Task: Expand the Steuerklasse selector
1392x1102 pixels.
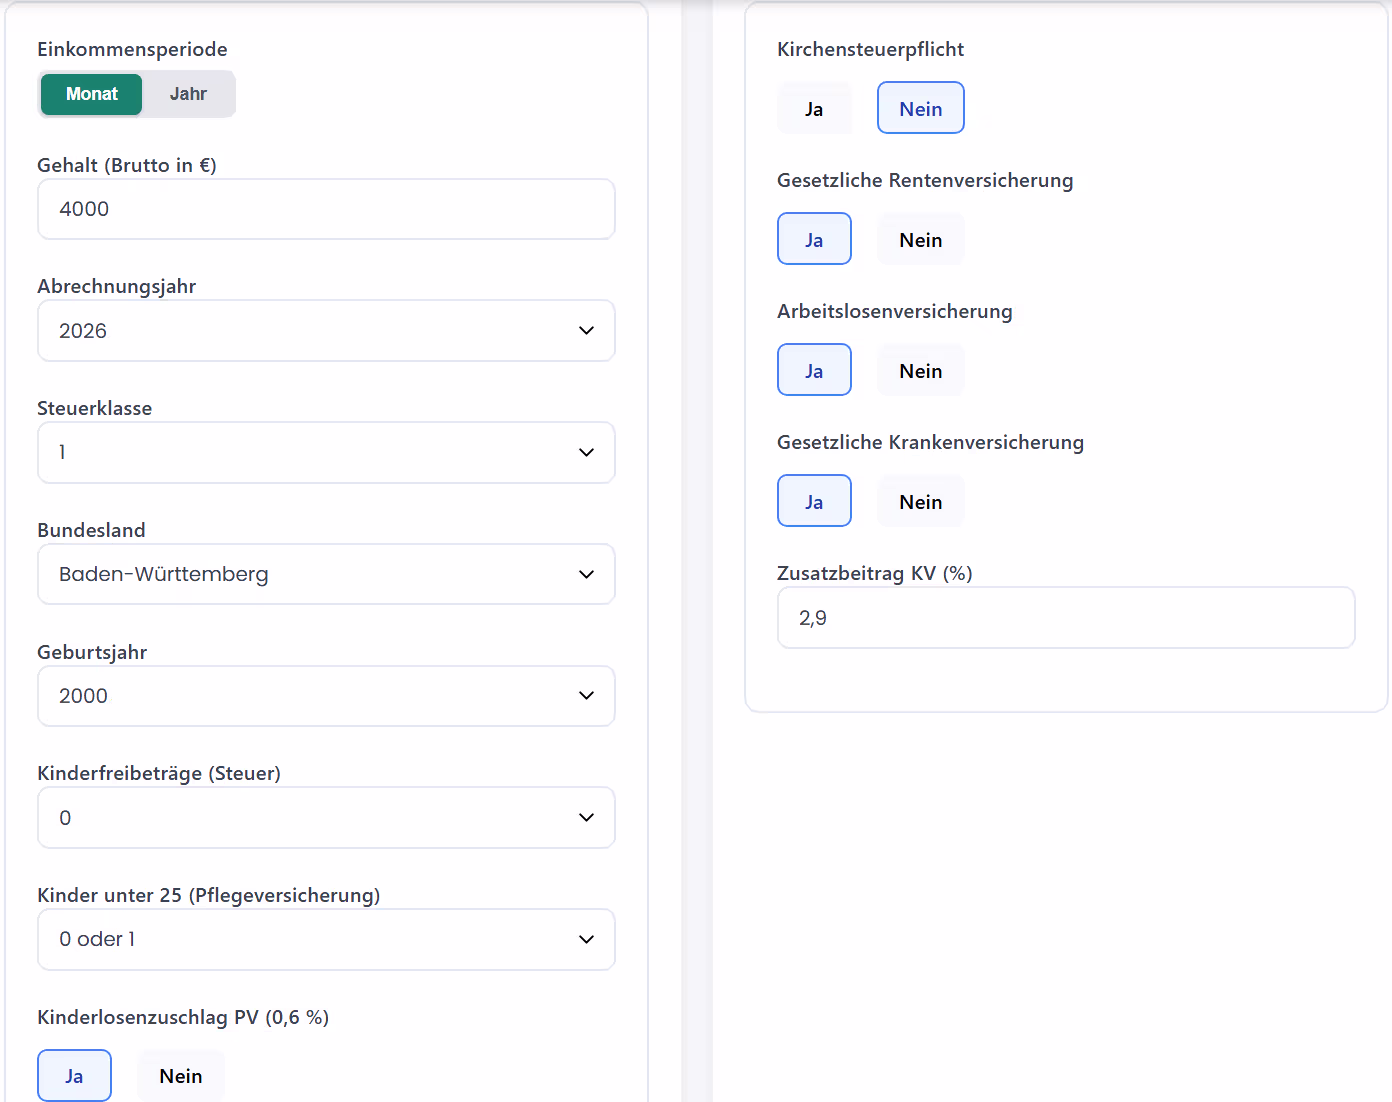Action: click(326, 453)
